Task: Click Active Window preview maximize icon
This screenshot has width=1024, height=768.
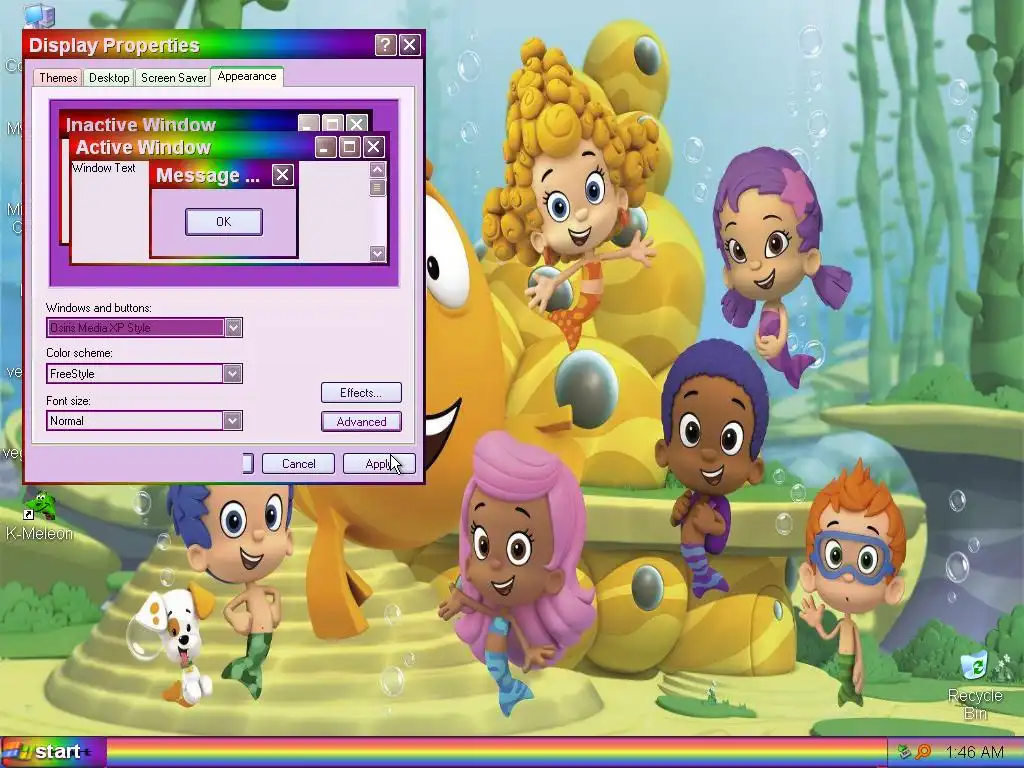Action: pos(349,147)
